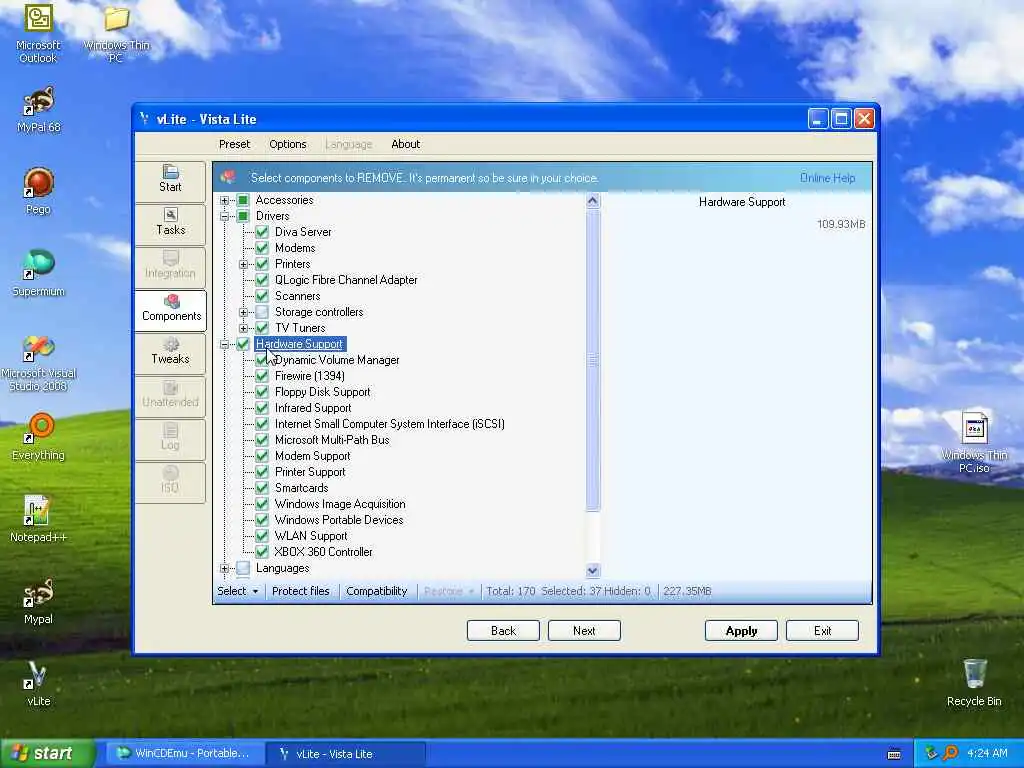Expand the Accessories tree node
This screenshot has height=768, width=1024.
(224, 200)
